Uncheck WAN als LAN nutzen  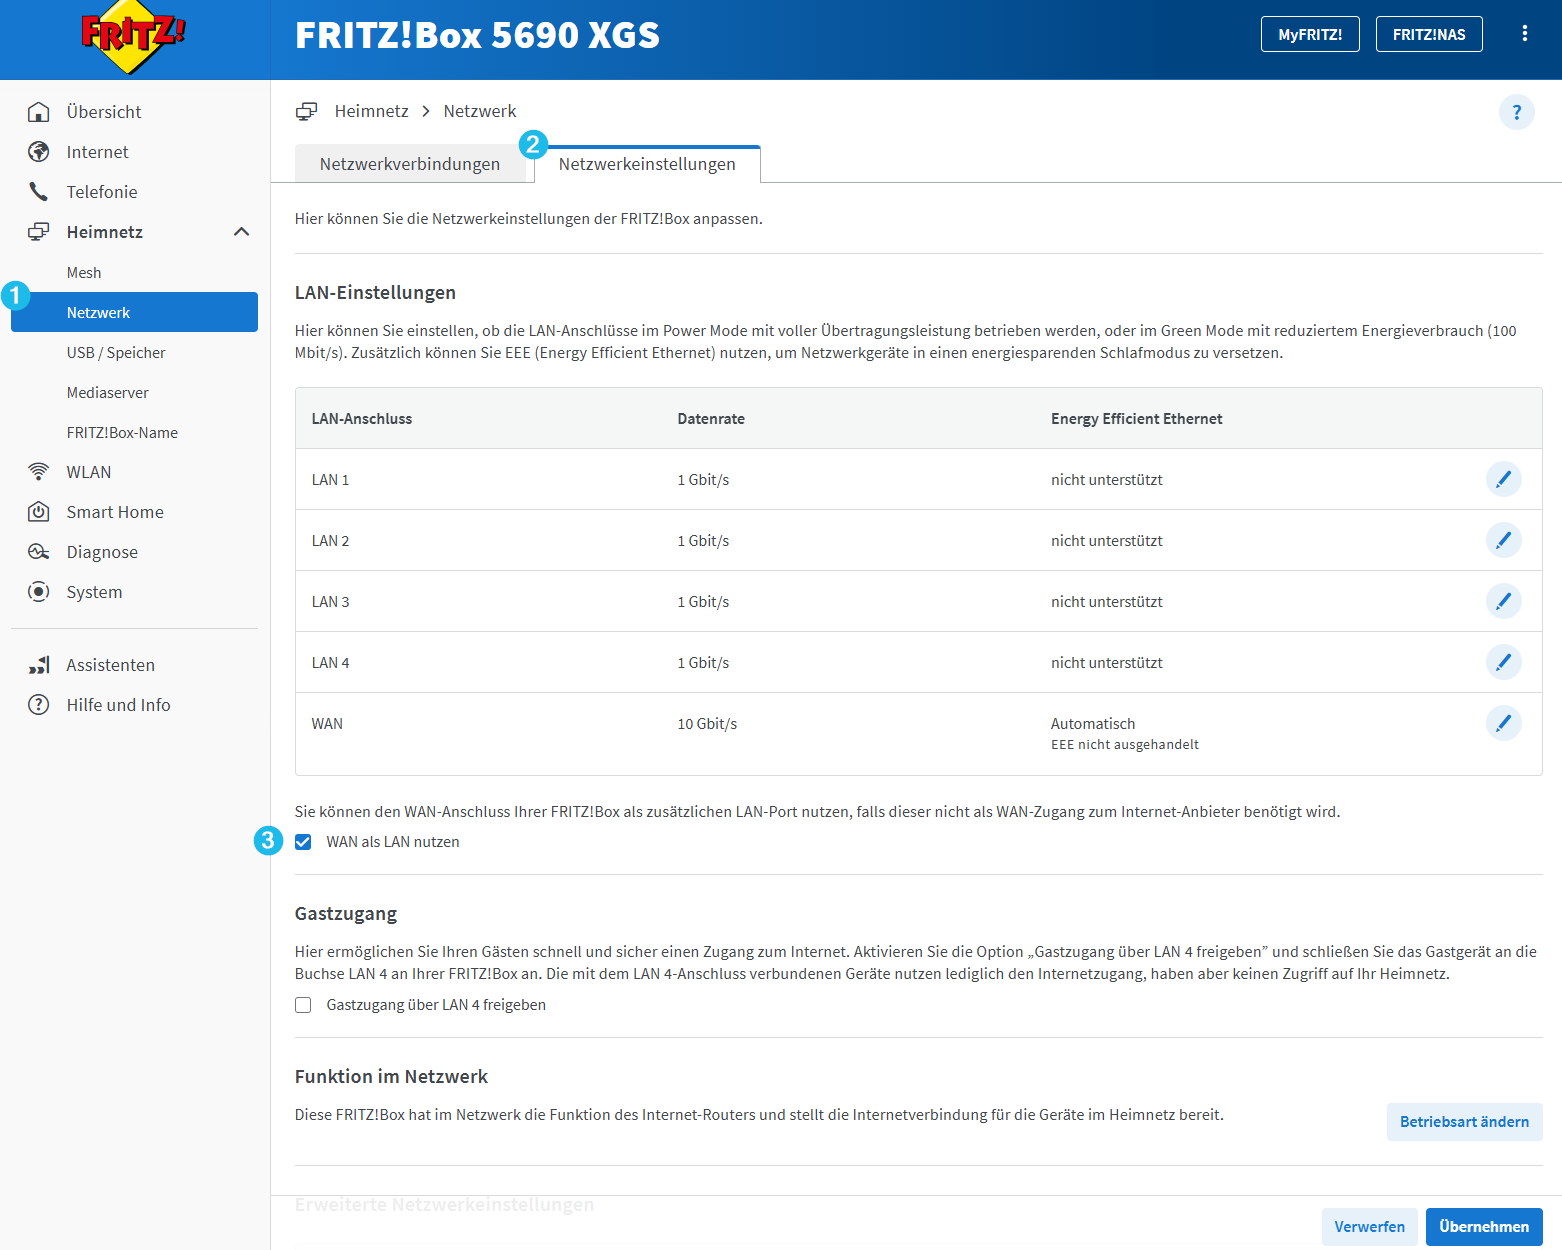pyautogui.click(x=303, y=842)
